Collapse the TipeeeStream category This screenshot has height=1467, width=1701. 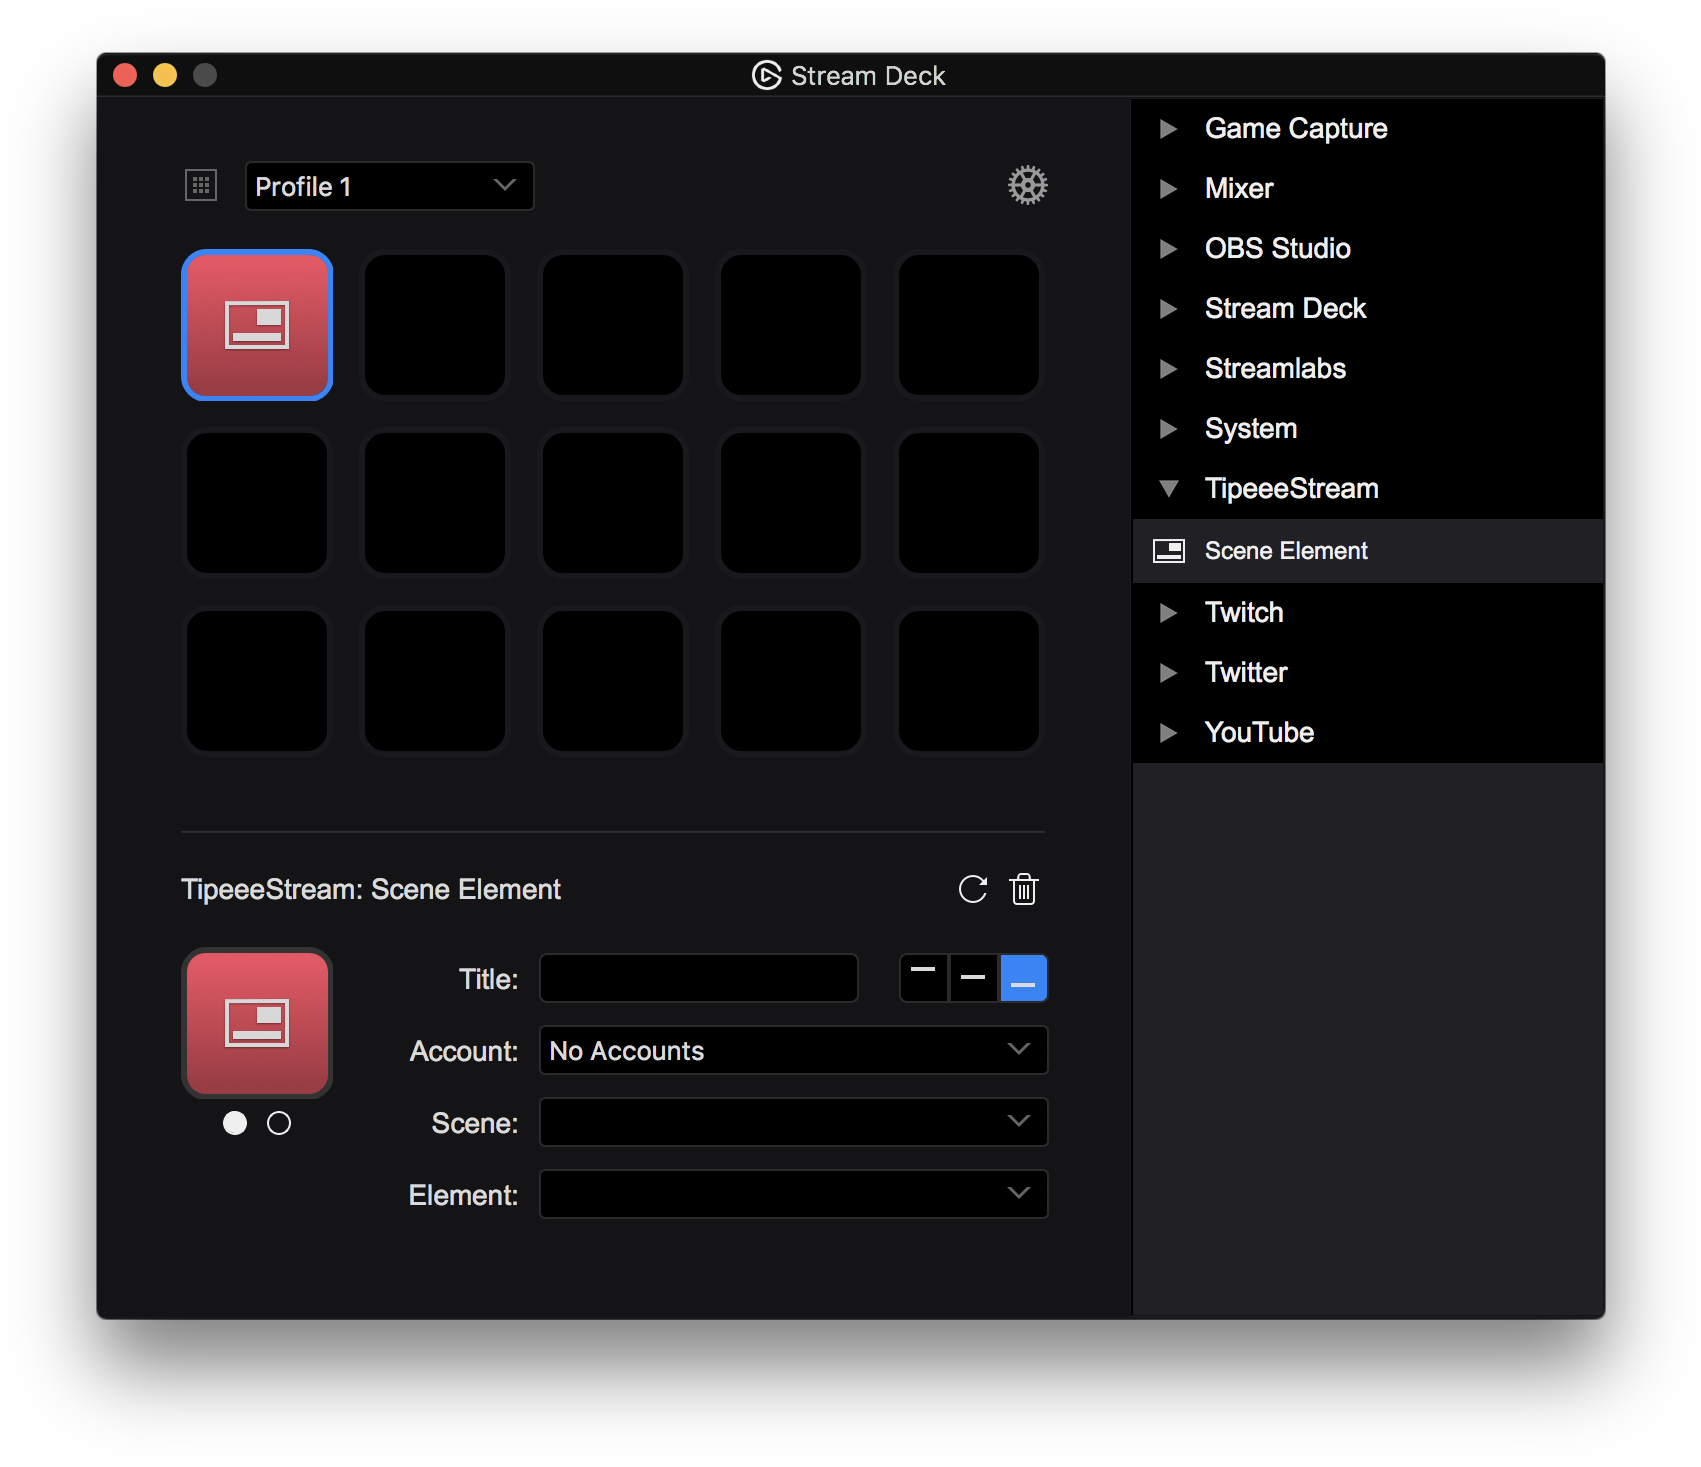(1168, 489)
